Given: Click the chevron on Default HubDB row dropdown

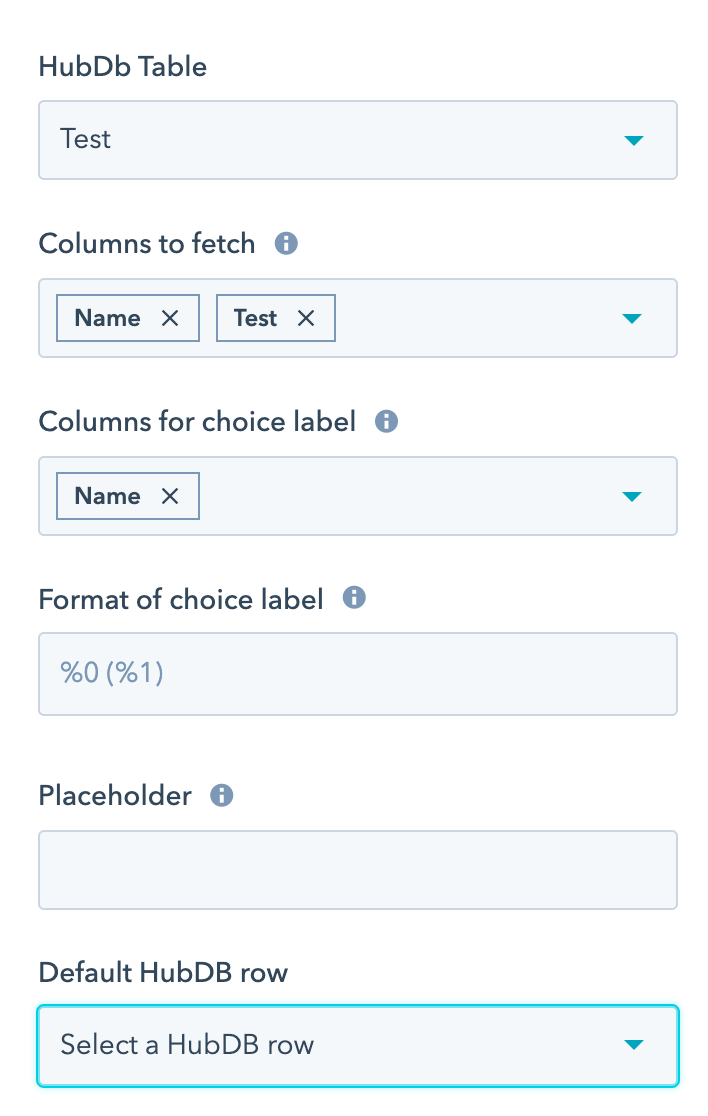Looking at the screenshot, I should (634, 1043).
